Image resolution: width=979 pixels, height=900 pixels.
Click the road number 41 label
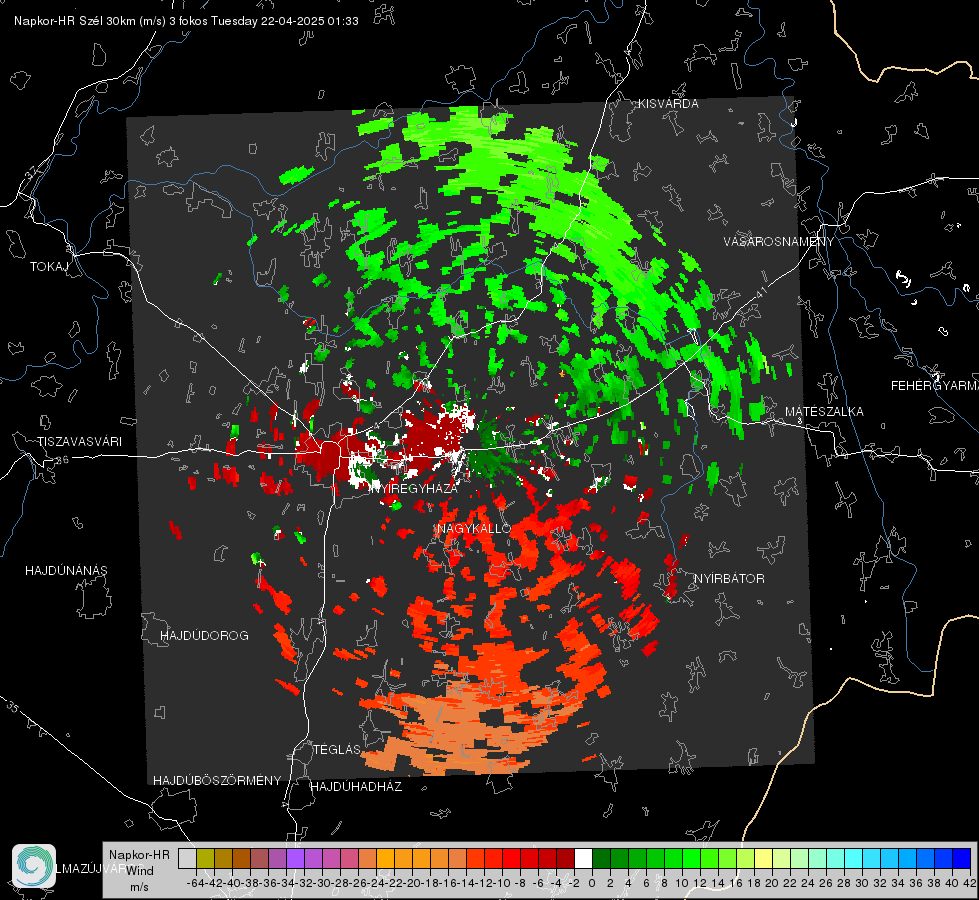[x=760, y=292]
